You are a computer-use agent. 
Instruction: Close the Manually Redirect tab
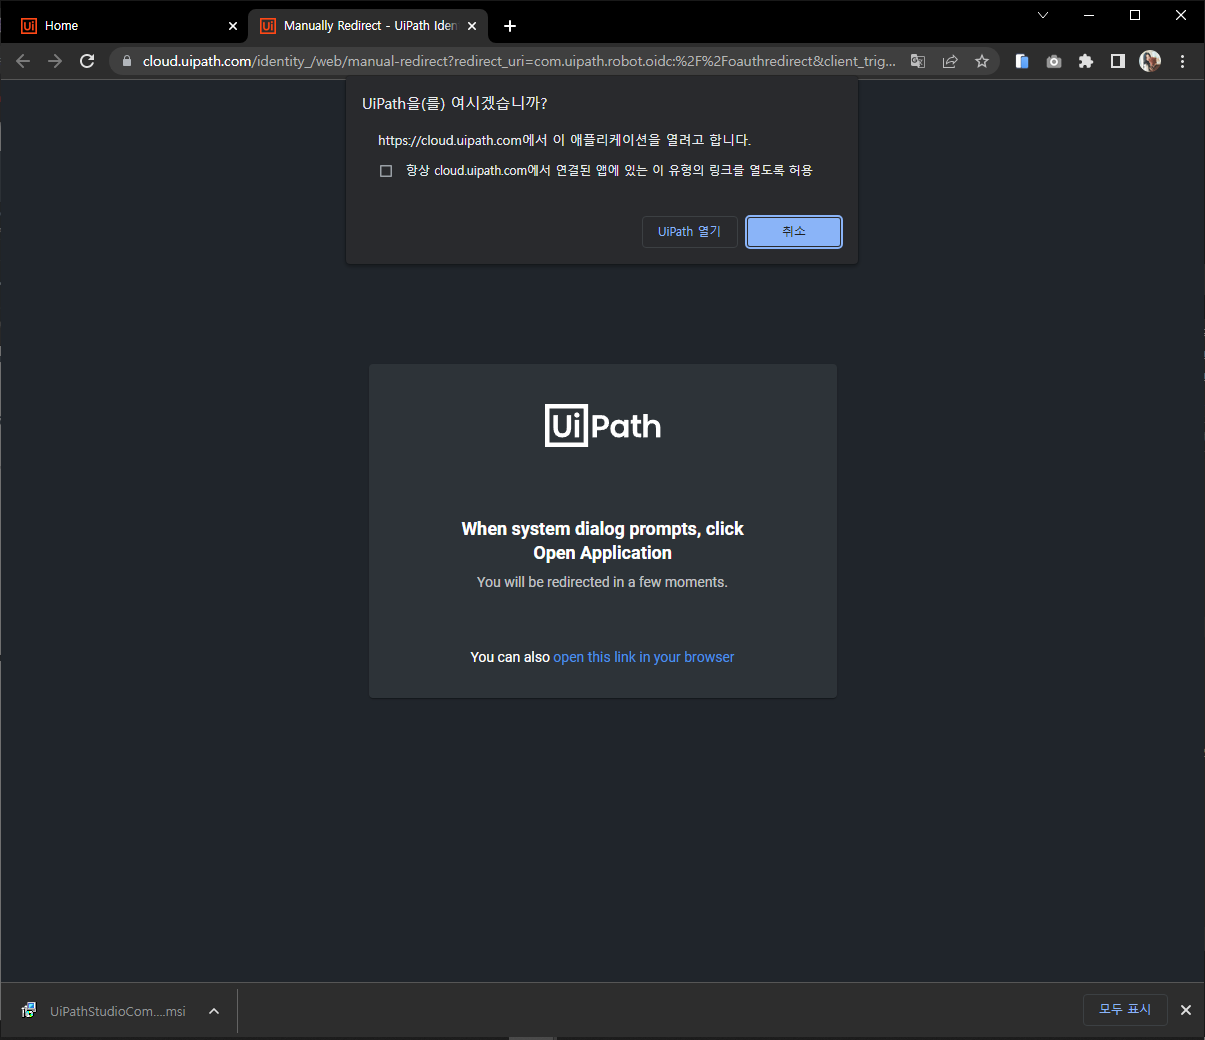[x=472, y=26]
